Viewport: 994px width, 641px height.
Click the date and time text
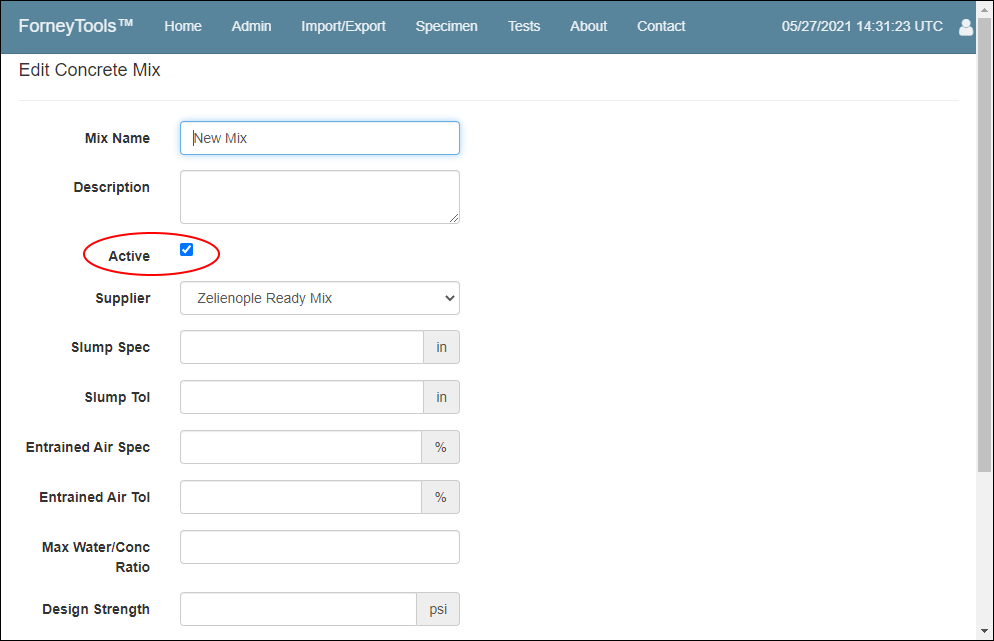[862, 26]
